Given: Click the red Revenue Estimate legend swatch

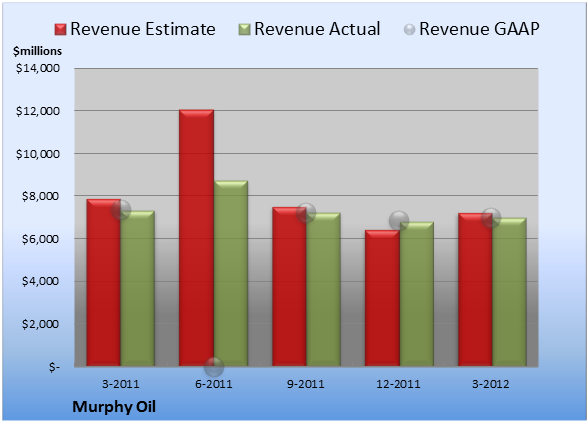Looking at the screenshot, I should point(60,30).
